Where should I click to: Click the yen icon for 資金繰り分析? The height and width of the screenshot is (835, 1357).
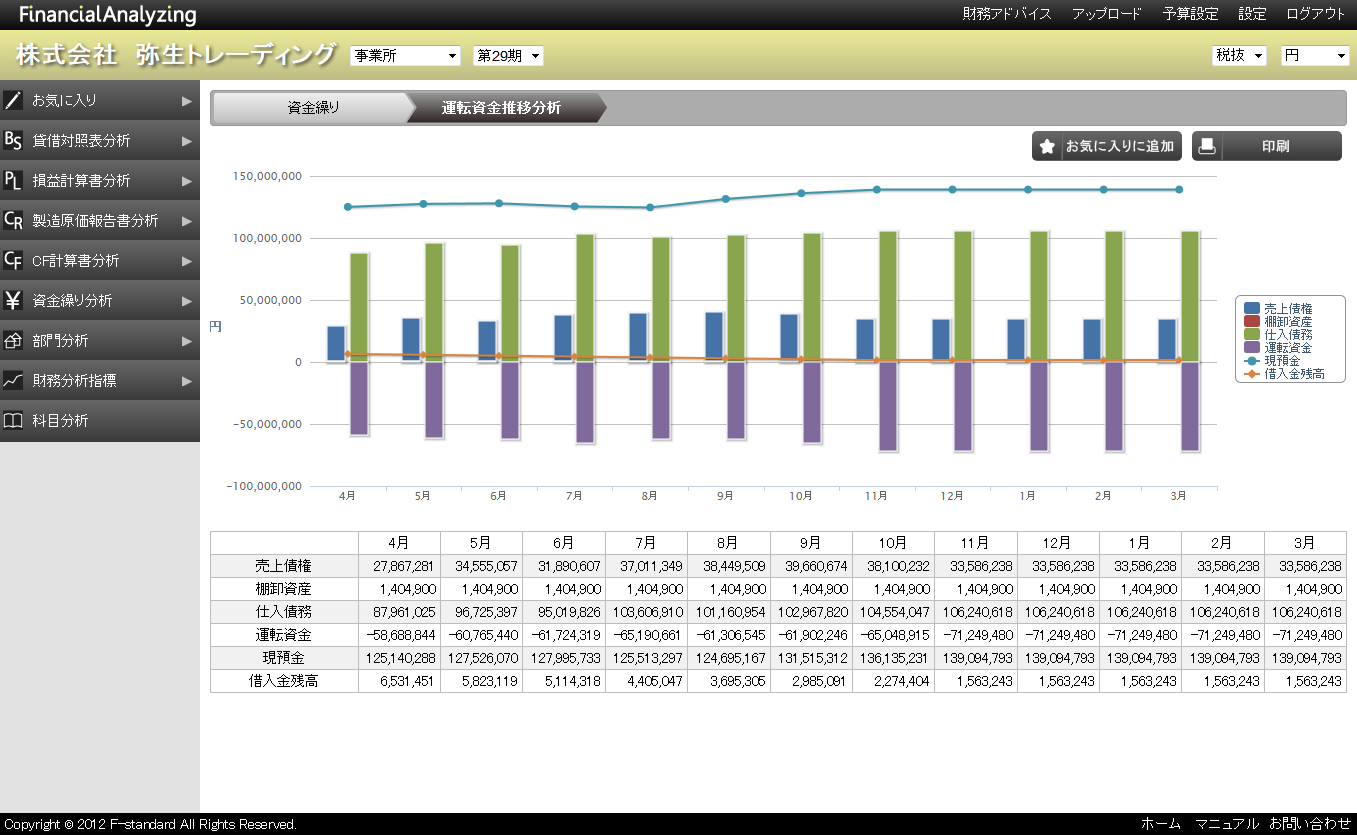pos(13,300)
